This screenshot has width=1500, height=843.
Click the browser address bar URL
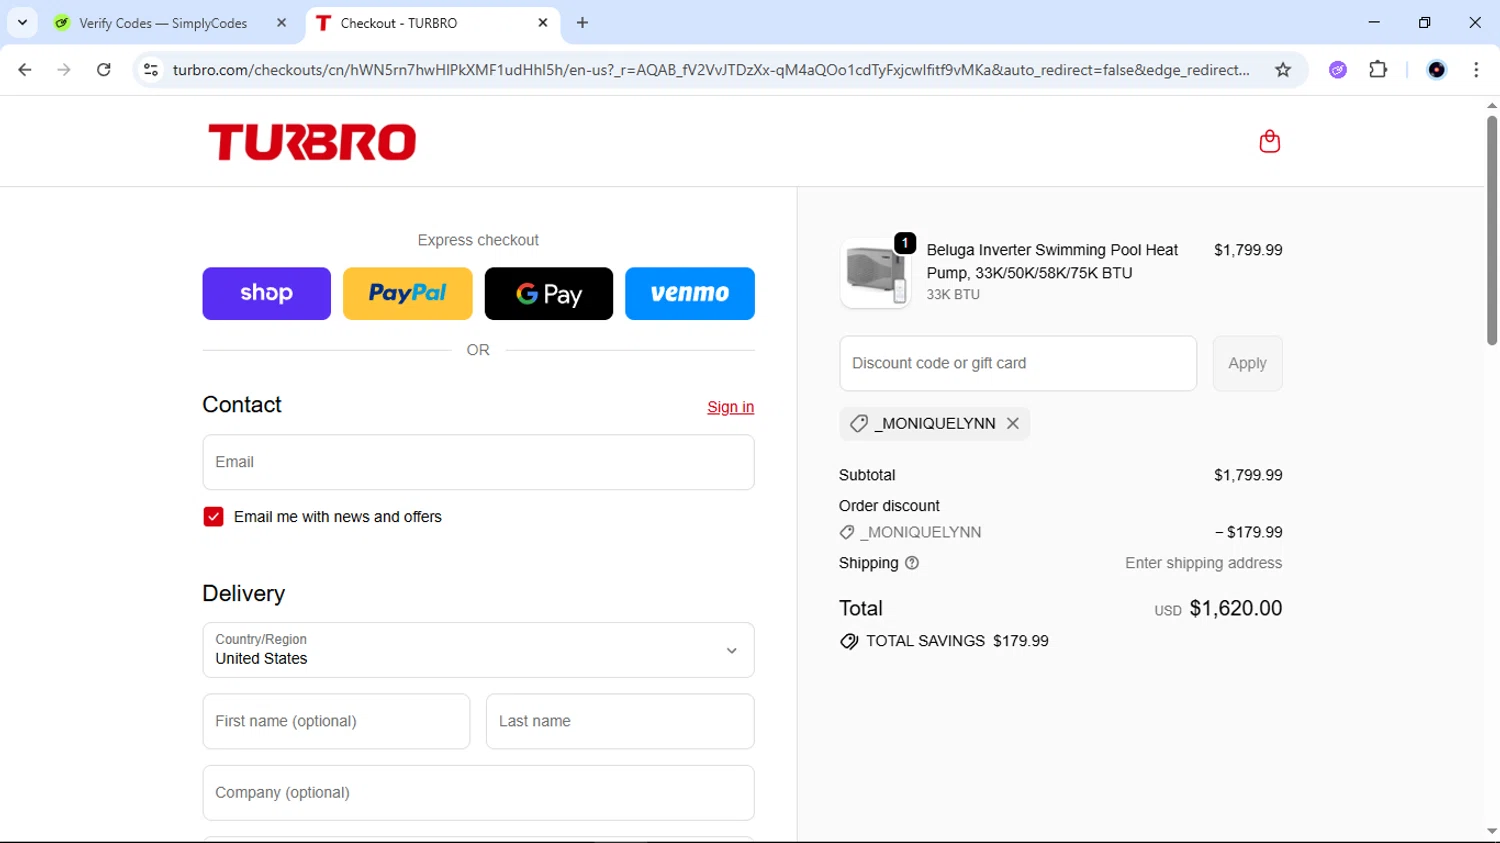pyautogui.click(x=710, y=70)
